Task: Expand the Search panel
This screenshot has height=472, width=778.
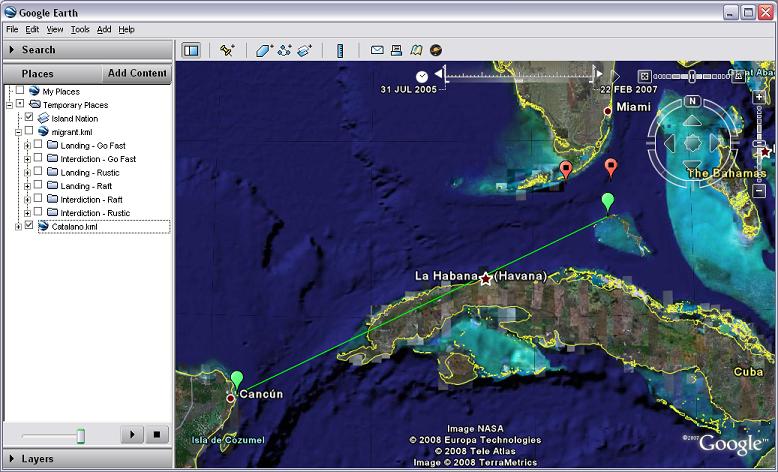Action: (88, 50)
